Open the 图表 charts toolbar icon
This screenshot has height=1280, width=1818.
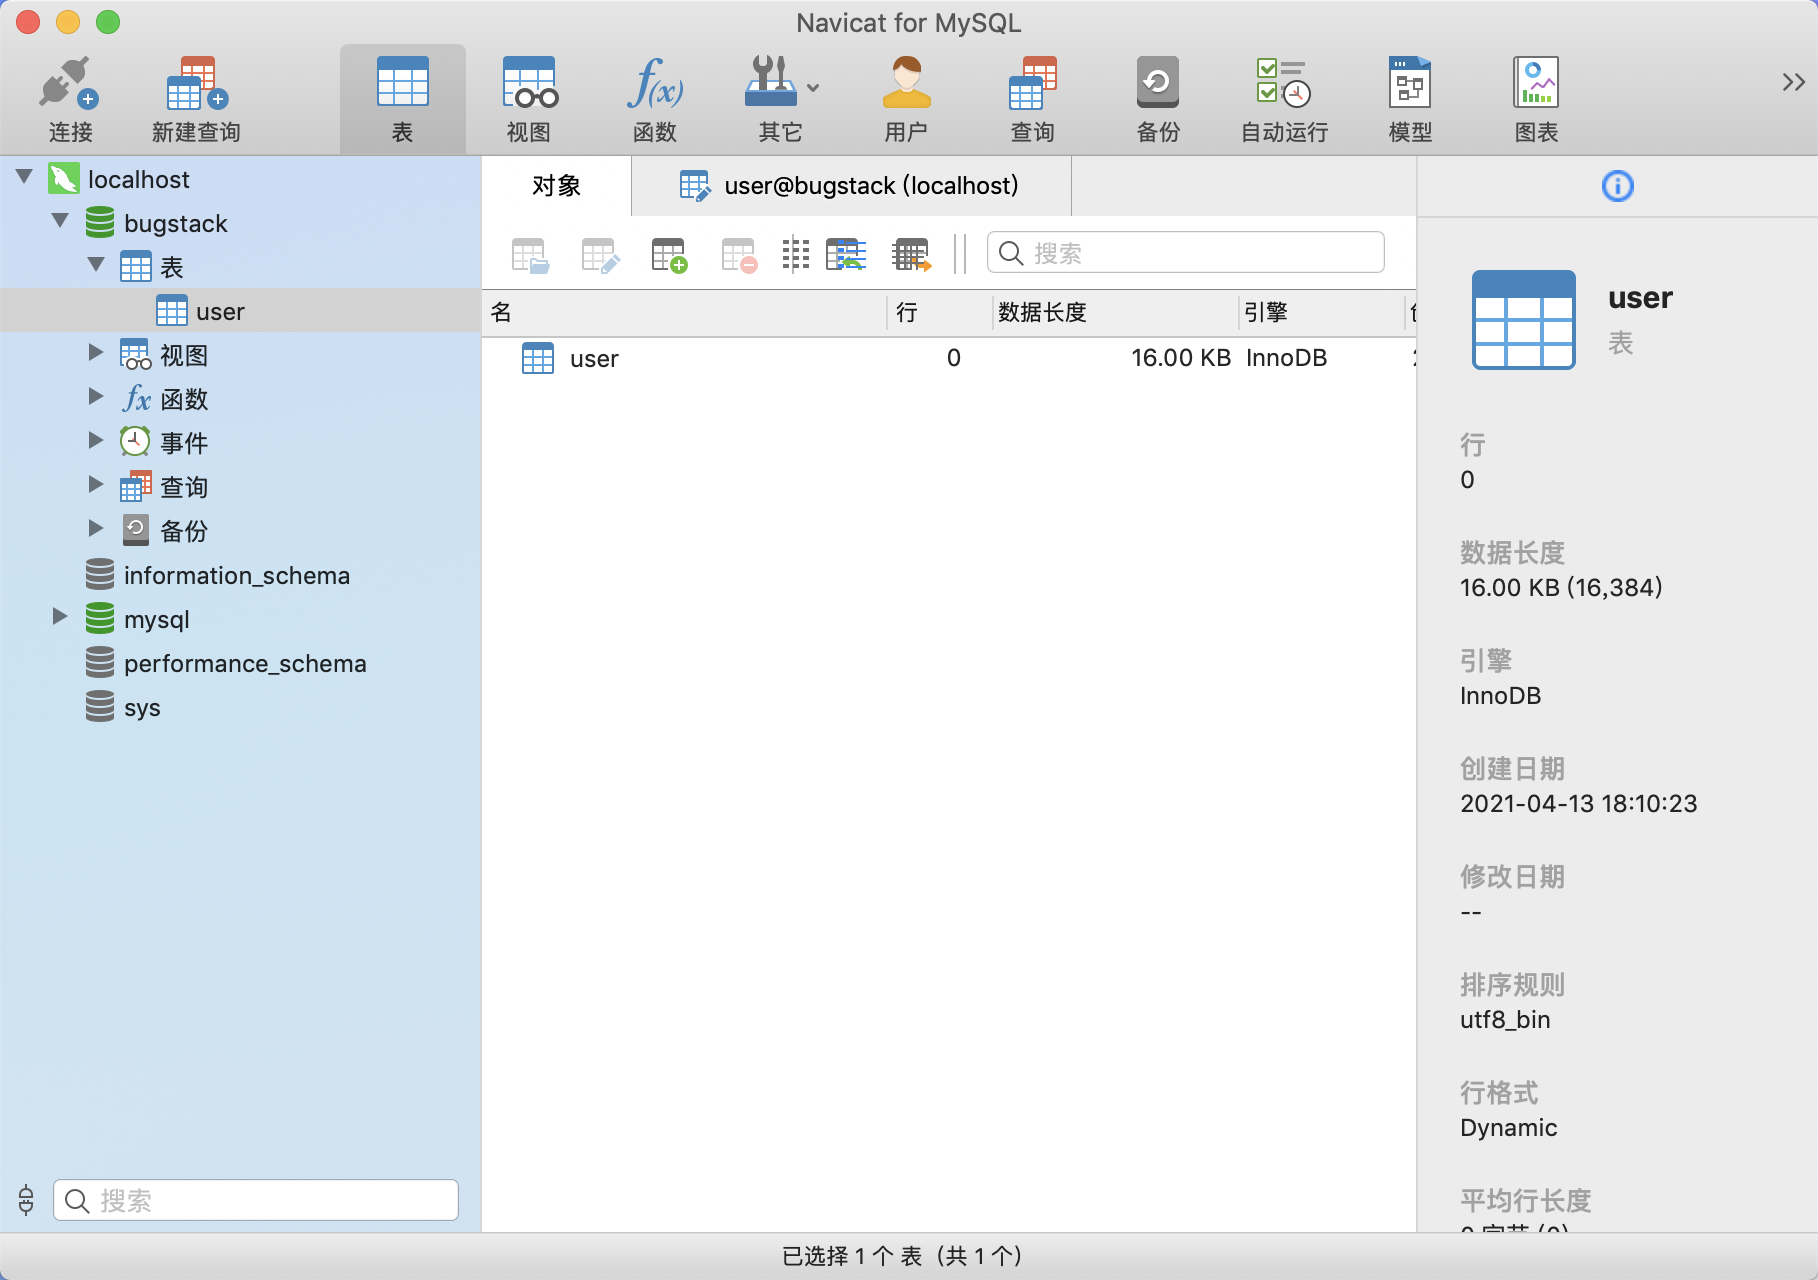point(1536,99)
